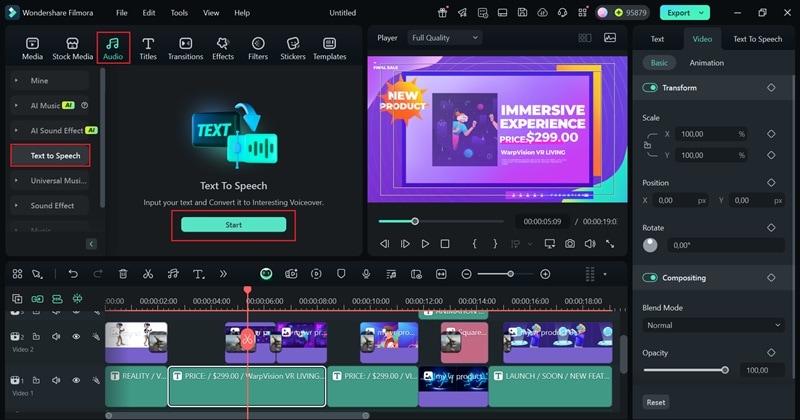Lock the Video 2 track
Screen dimensions: 800x420
click(36, 336)
